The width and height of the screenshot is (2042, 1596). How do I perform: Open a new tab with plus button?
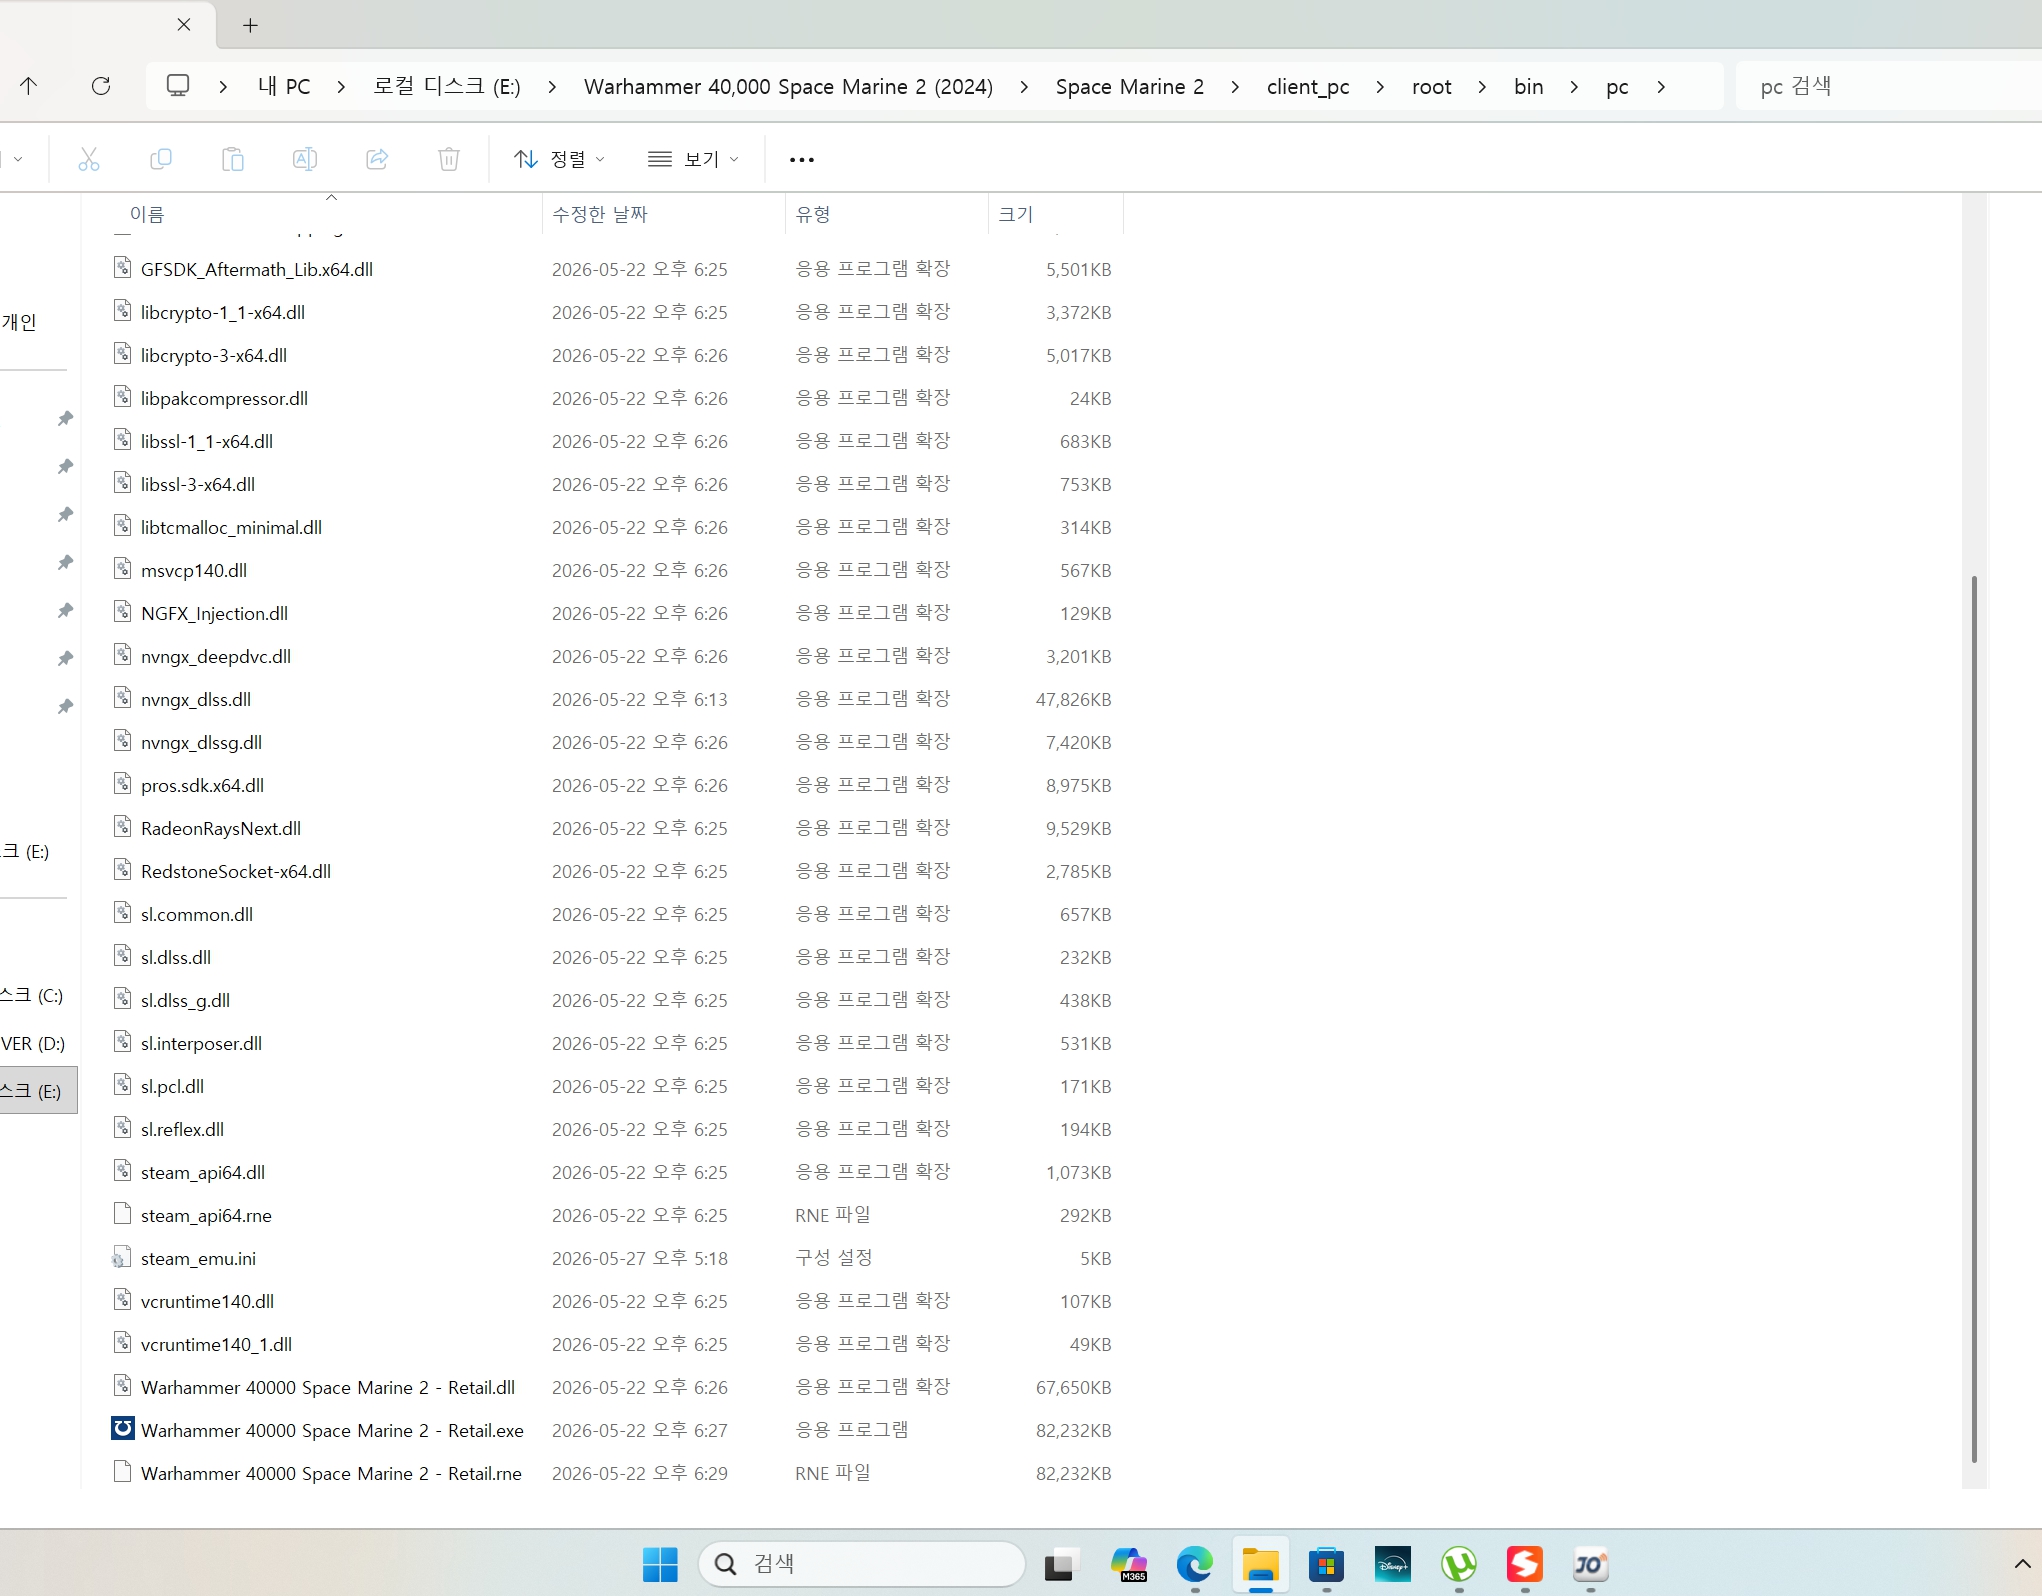(x=250, y=25)
